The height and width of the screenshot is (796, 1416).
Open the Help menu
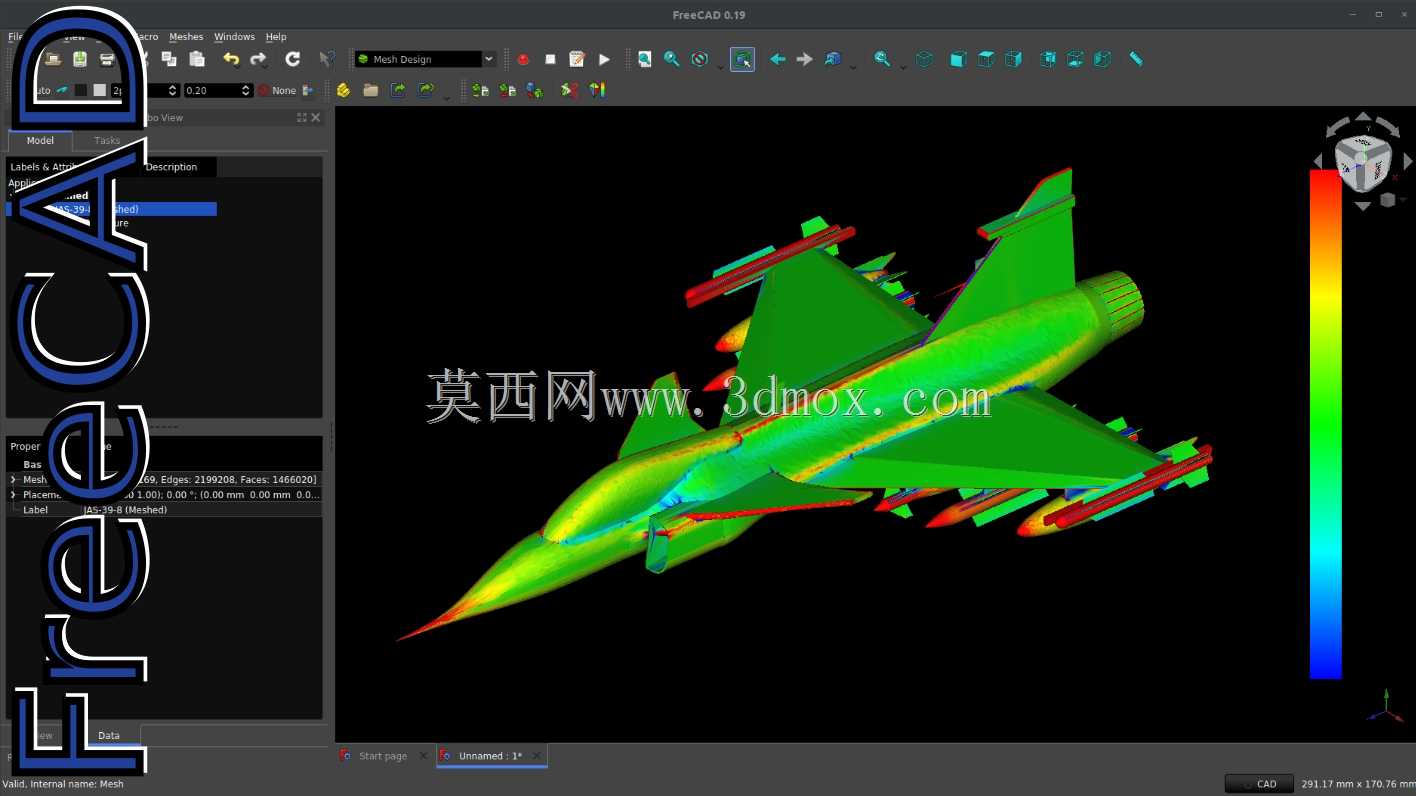tap(276, 37)
